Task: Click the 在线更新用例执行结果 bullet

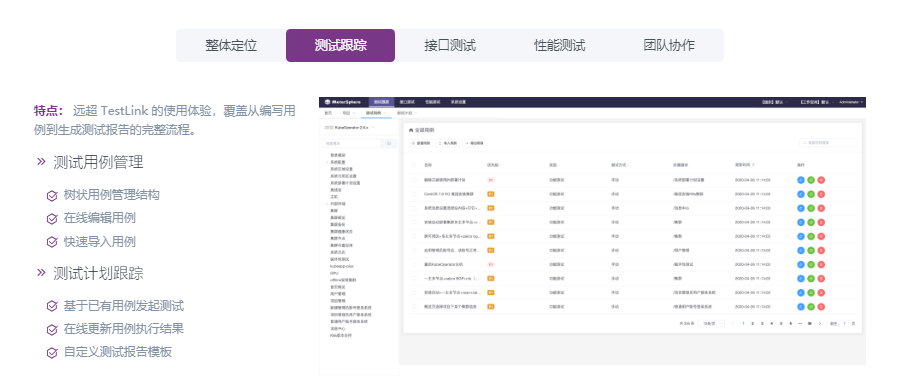Action: coord(124,329)
